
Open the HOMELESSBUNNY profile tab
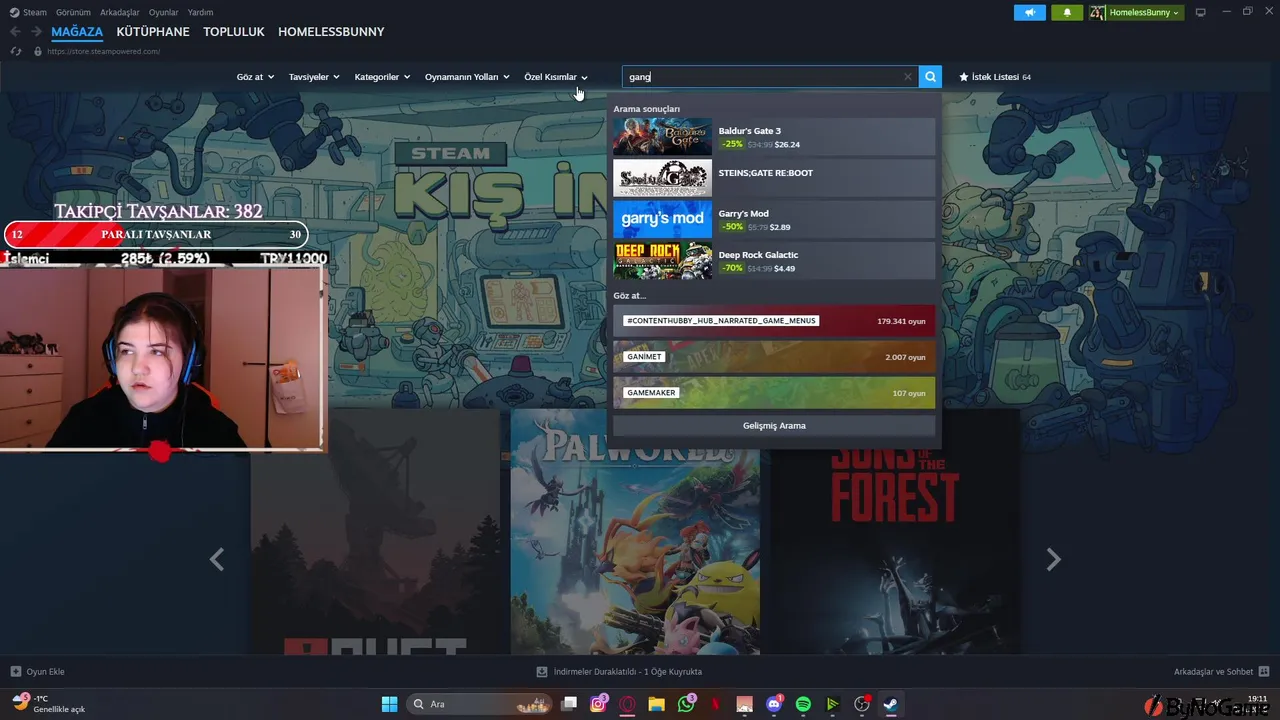pos(331,32)
